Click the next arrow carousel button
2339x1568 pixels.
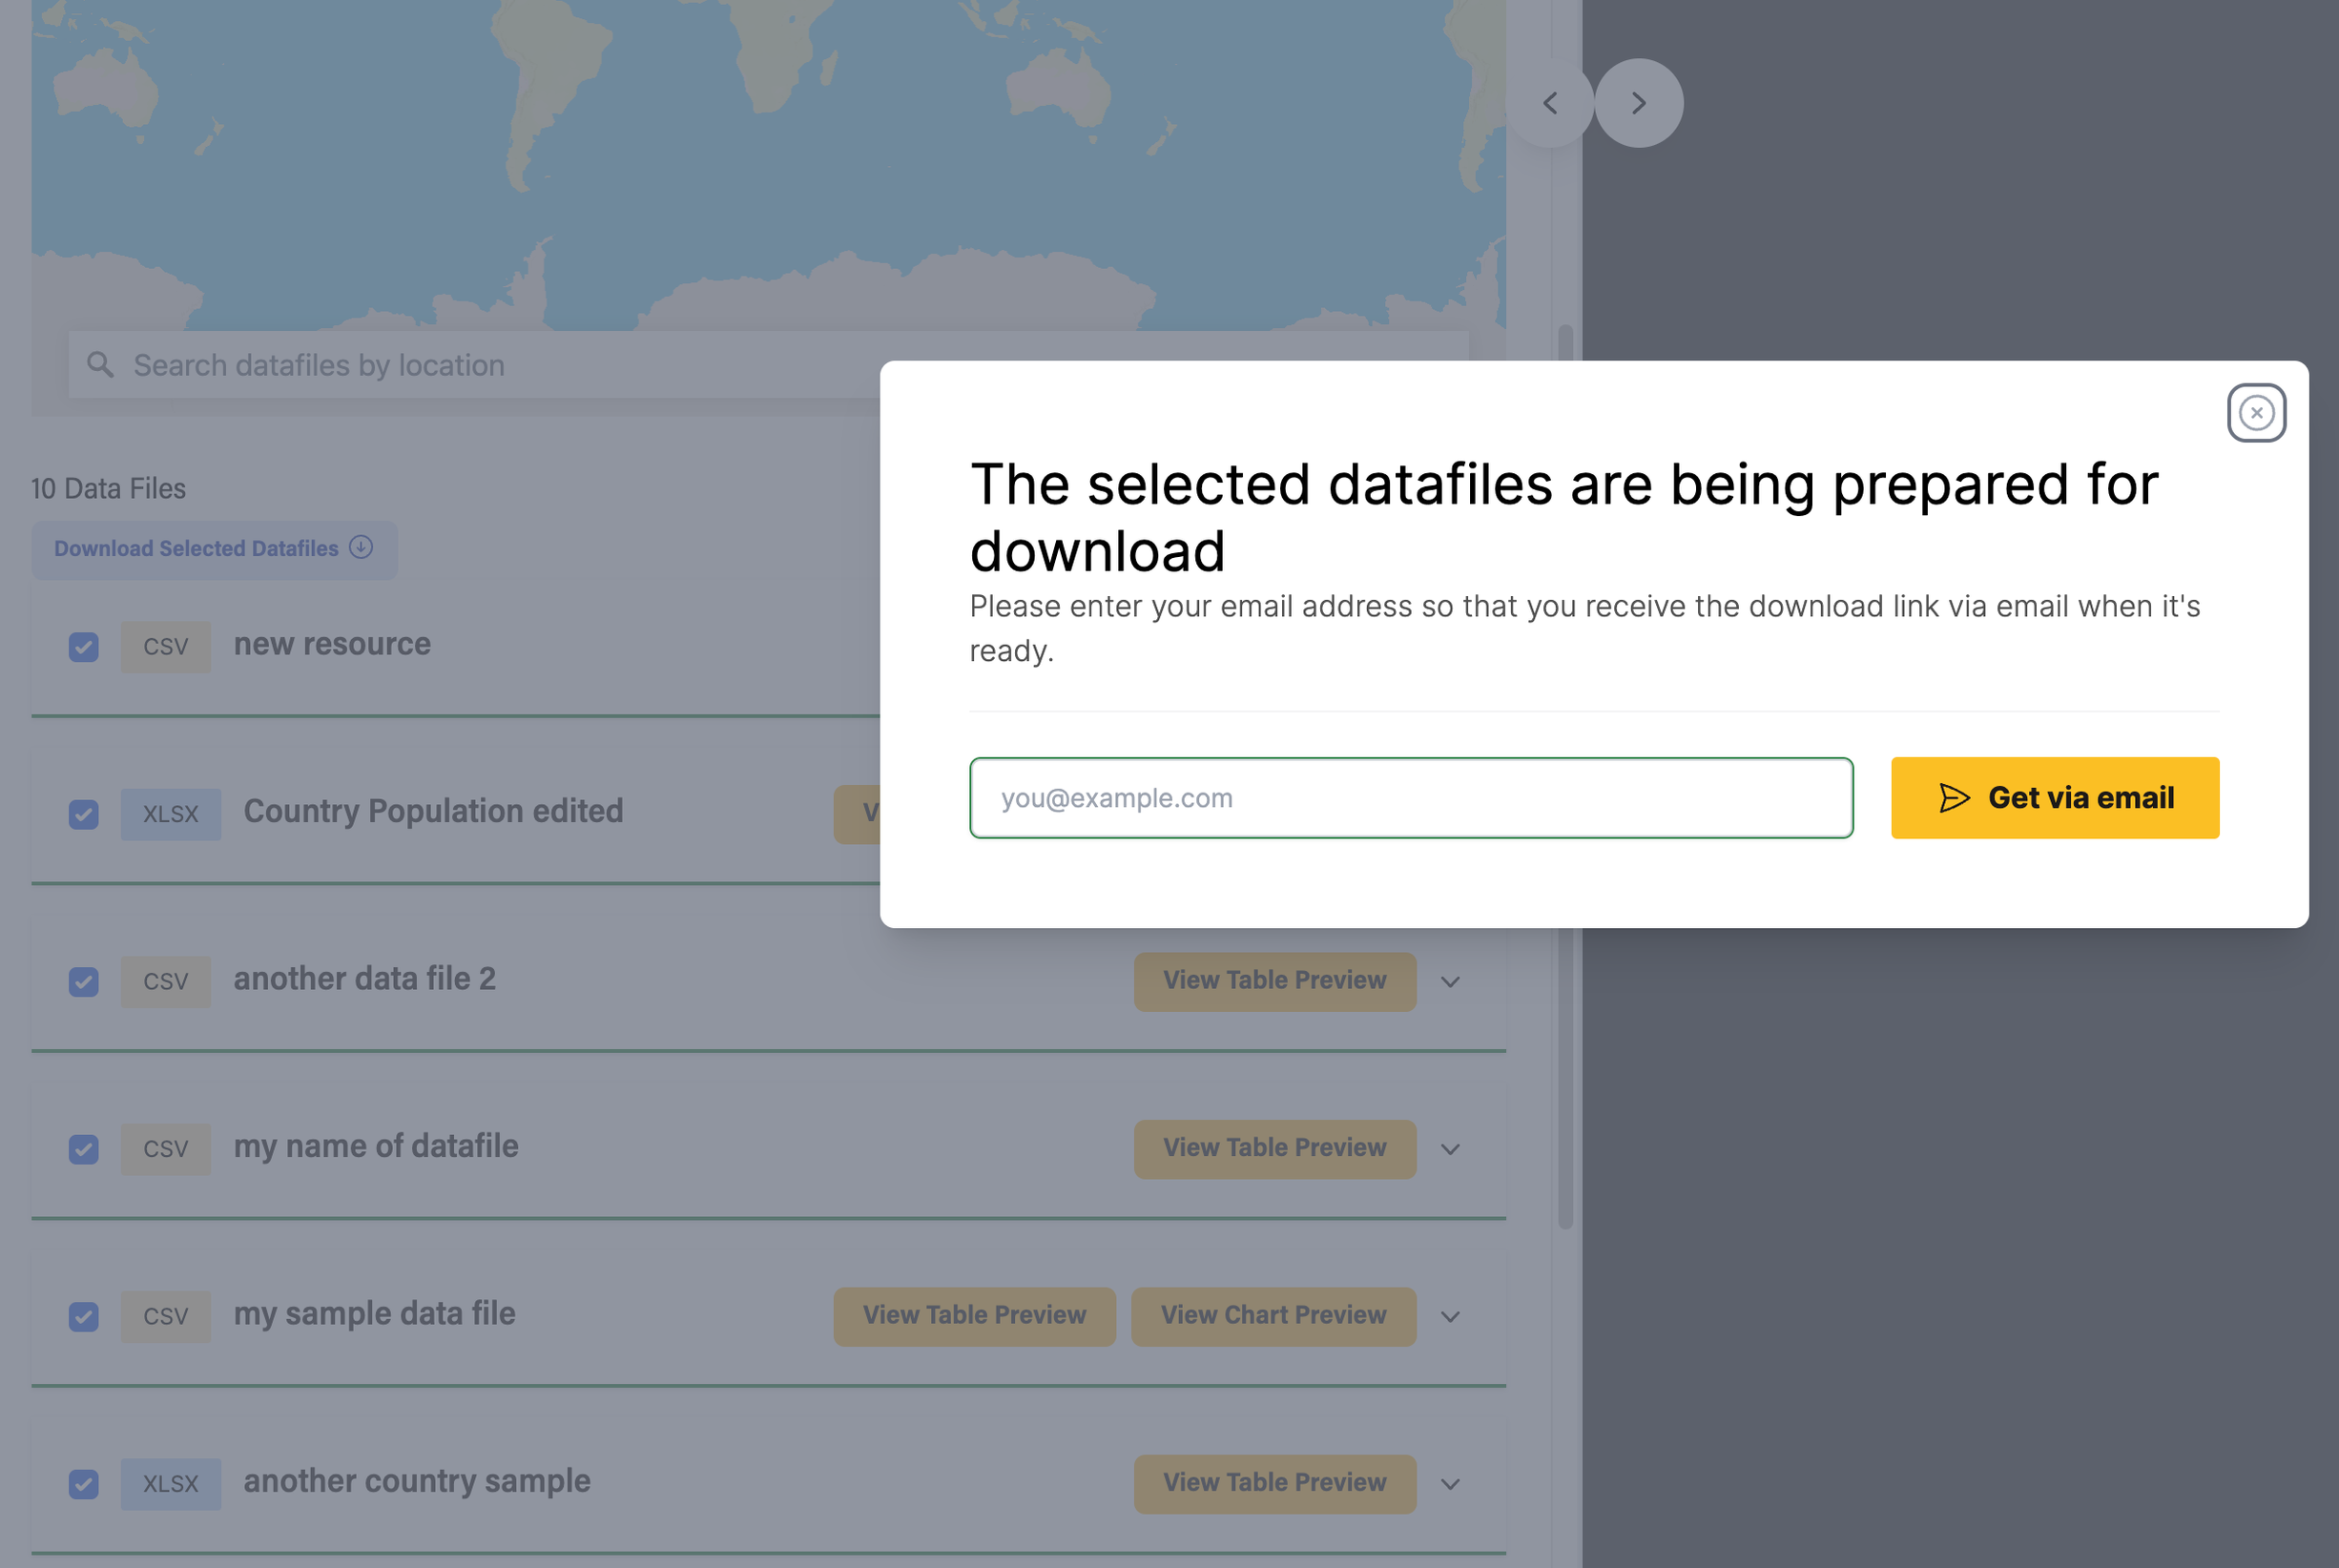[1638, 103]
